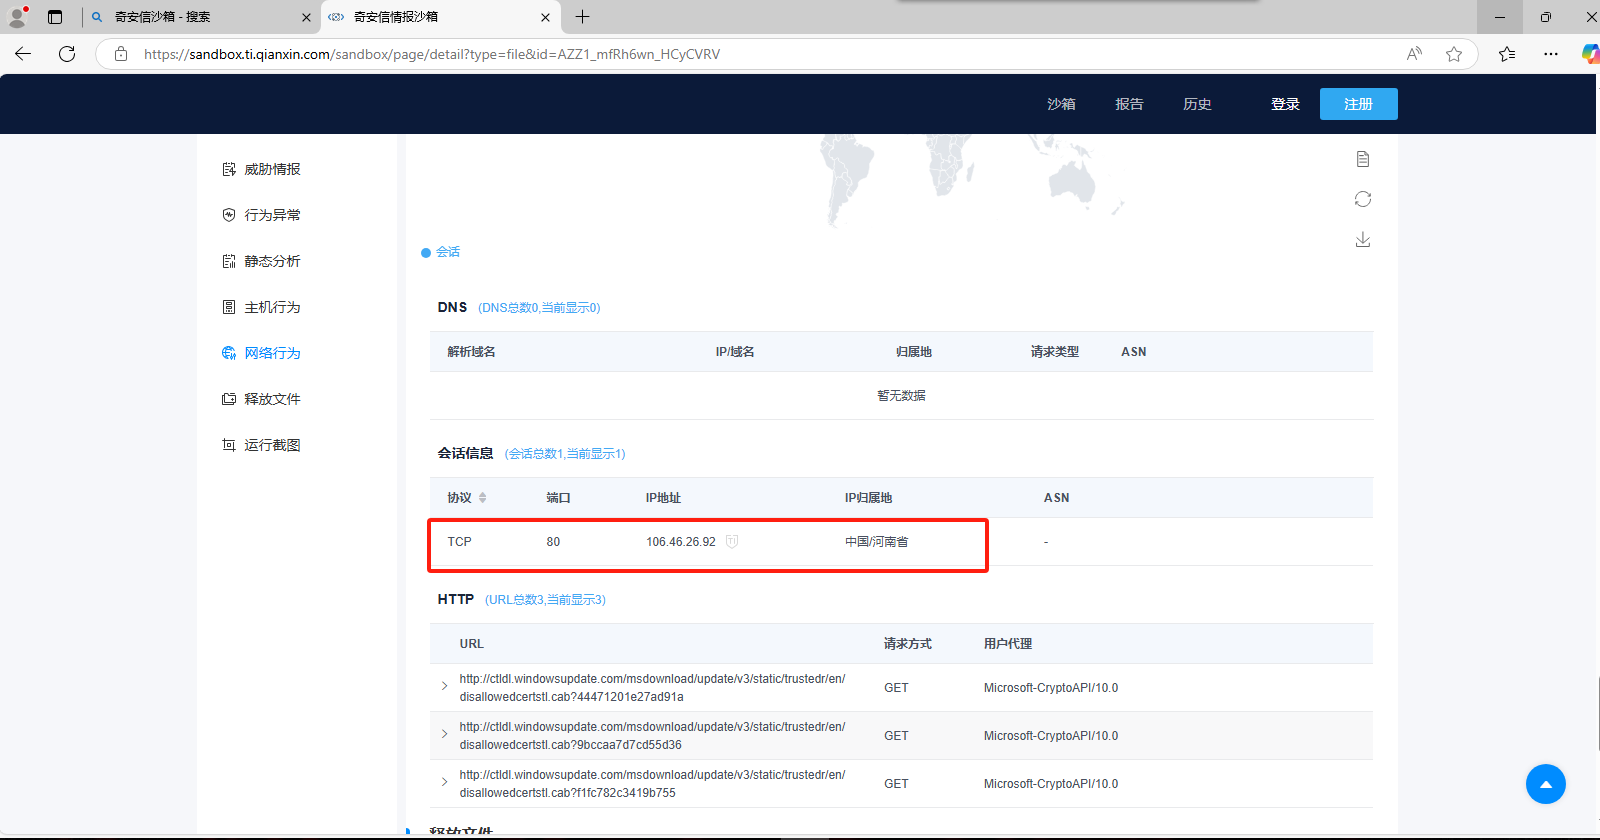Viewport: 1600px width, 840px height.
Task: Click the IP address 106.46.26.92
Action: [681, 541]
